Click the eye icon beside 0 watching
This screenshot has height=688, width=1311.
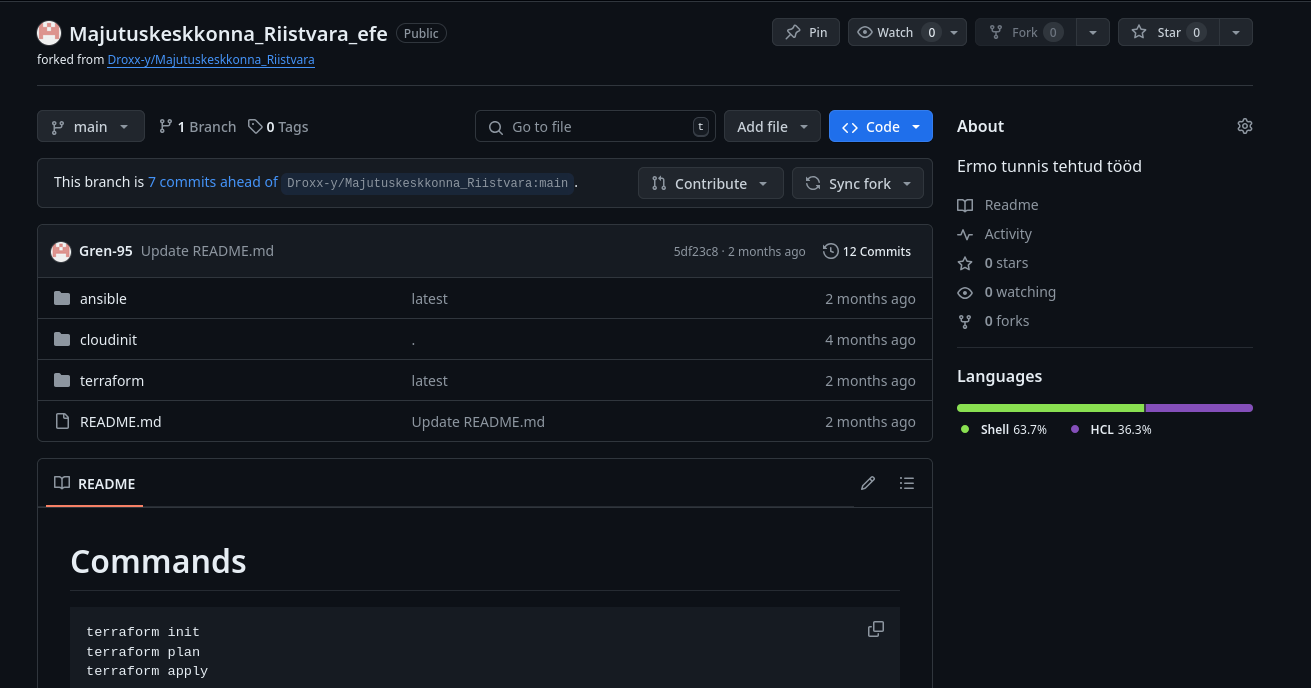(965, 292)
